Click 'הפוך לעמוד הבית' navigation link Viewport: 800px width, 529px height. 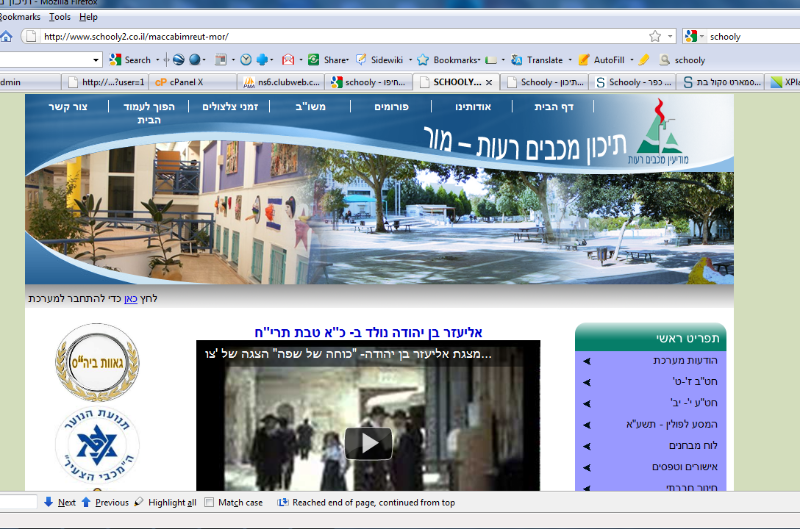[x=149, y=113]
